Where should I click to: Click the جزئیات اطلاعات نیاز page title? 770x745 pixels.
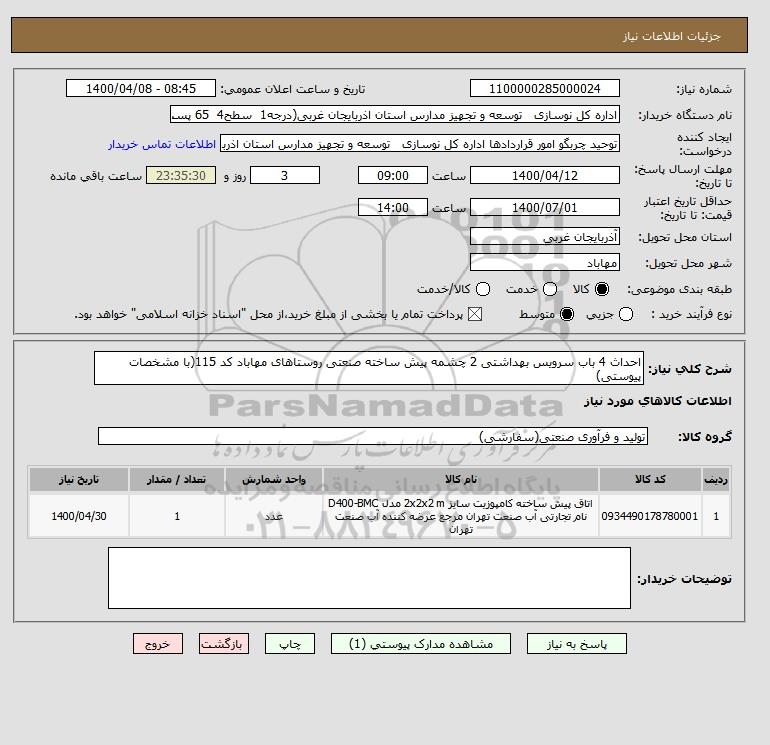(671, 36)
